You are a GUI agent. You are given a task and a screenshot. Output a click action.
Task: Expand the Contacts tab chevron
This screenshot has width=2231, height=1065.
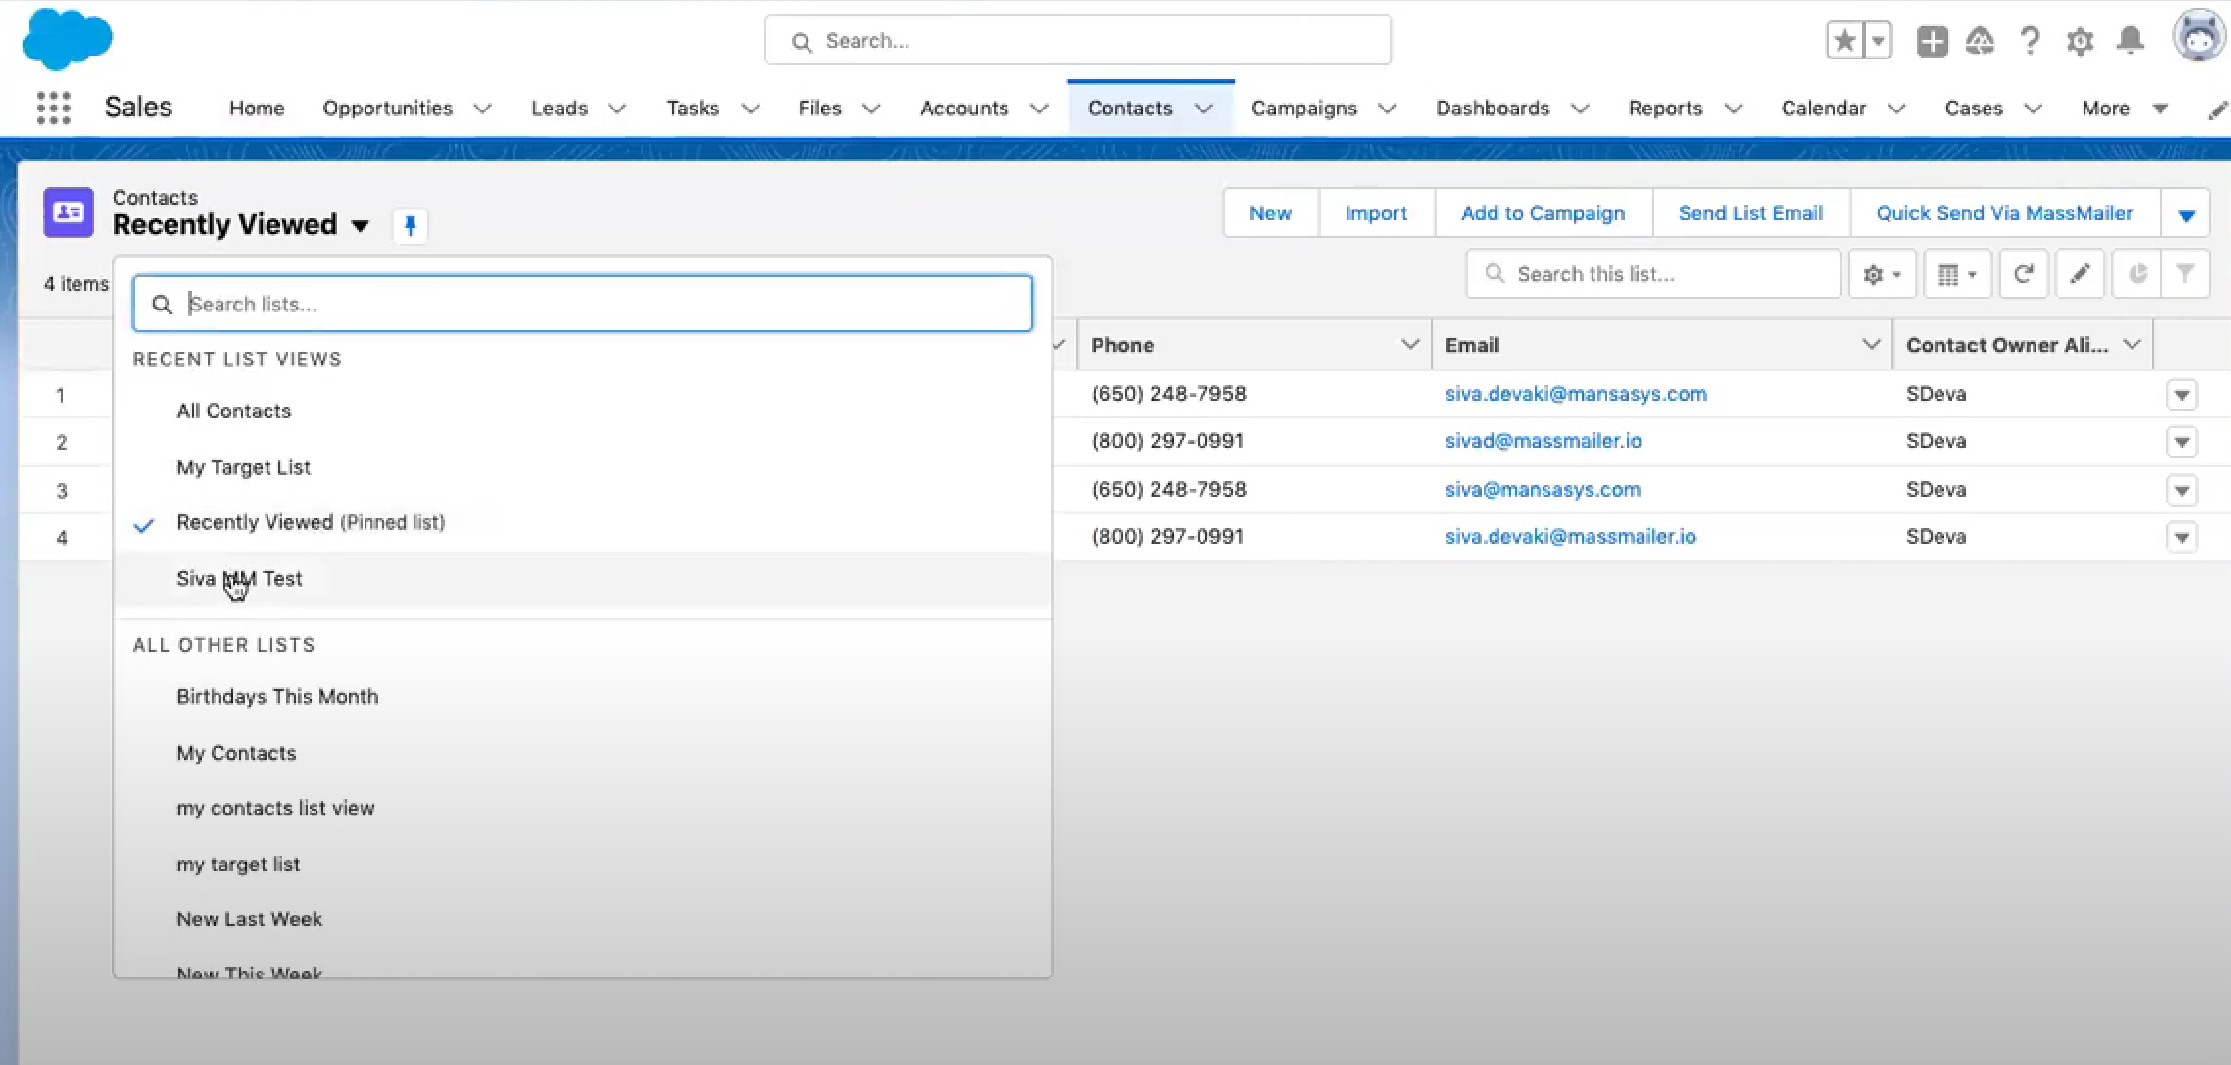click(x=1204, y=108)
